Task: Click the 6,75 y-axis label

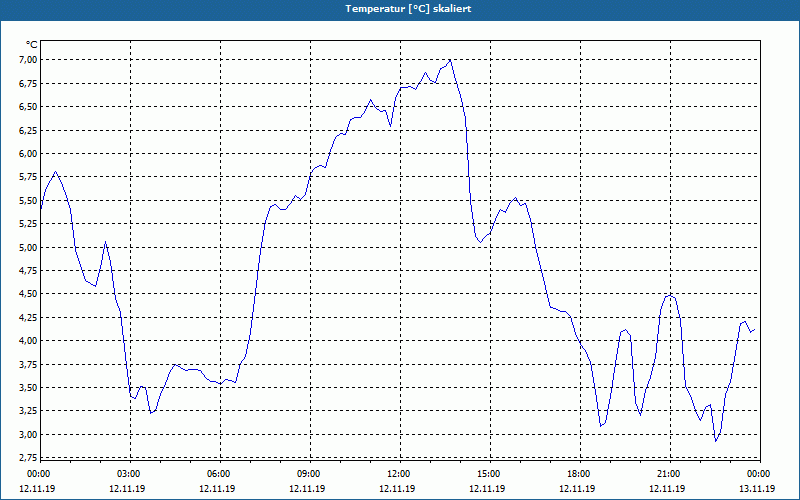Action: [29, 83]
